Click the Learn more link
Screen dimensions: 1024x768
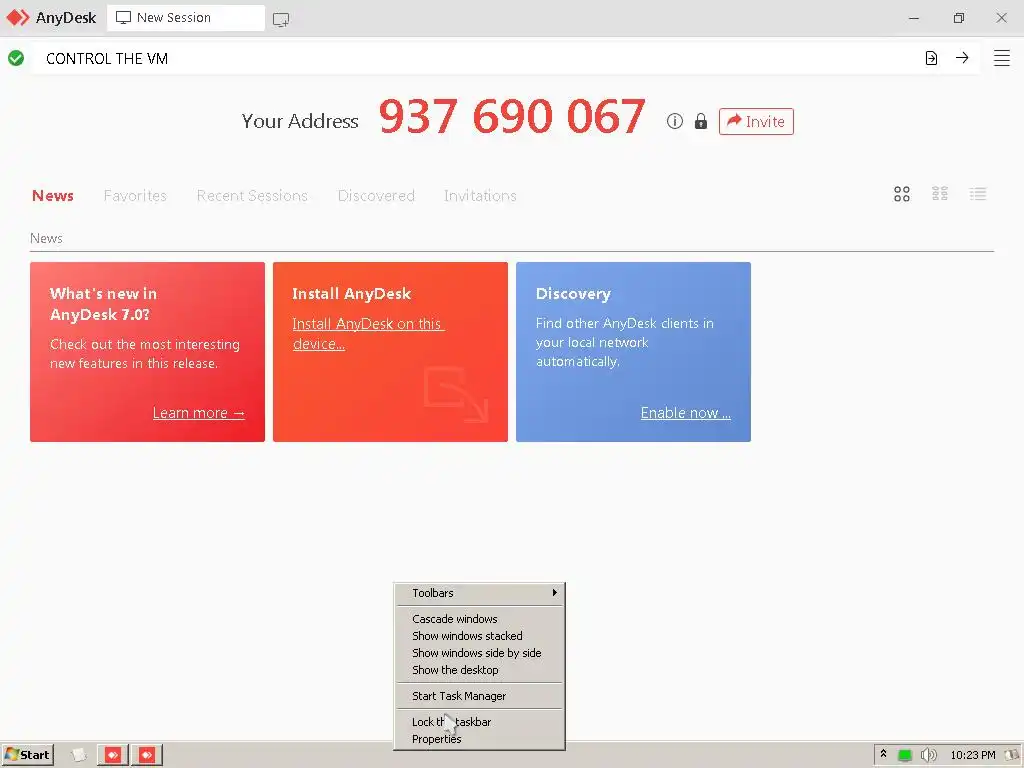tap(199, 413)
